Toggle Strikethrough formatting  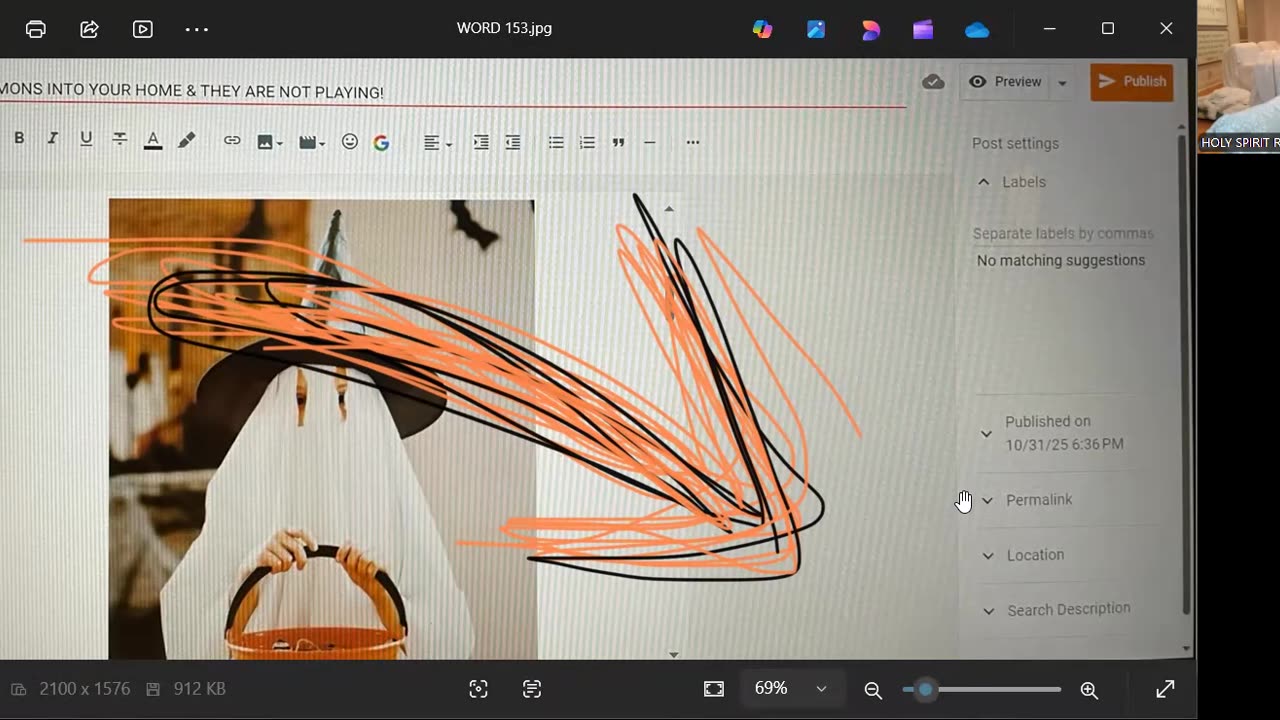[120, 139]
